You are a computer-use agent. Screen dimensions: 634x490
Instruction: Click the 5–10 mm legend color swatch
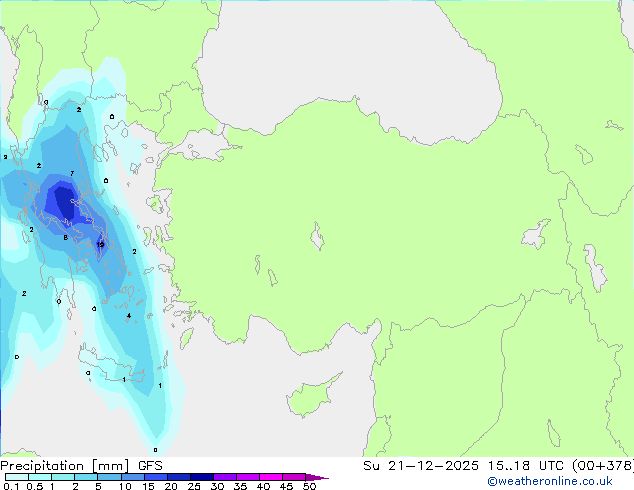click(109, 477)
